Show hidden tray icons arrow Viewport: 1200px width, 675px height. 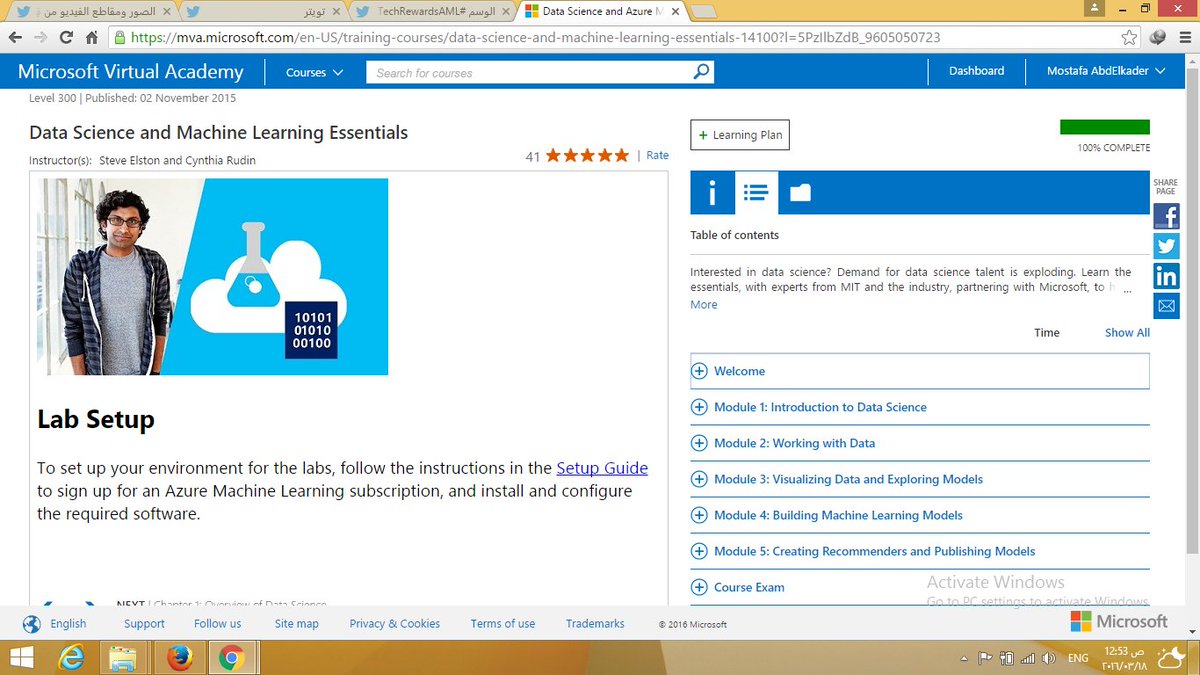[962, 658]
